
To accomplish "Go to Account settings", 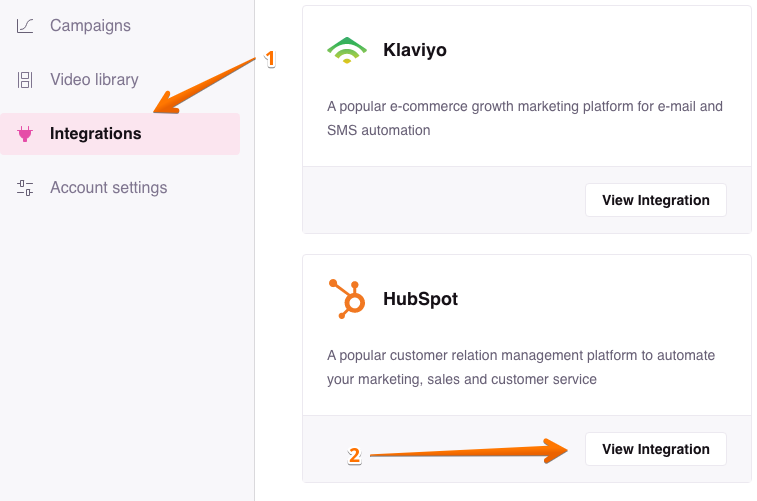I will tap(109, 188).
